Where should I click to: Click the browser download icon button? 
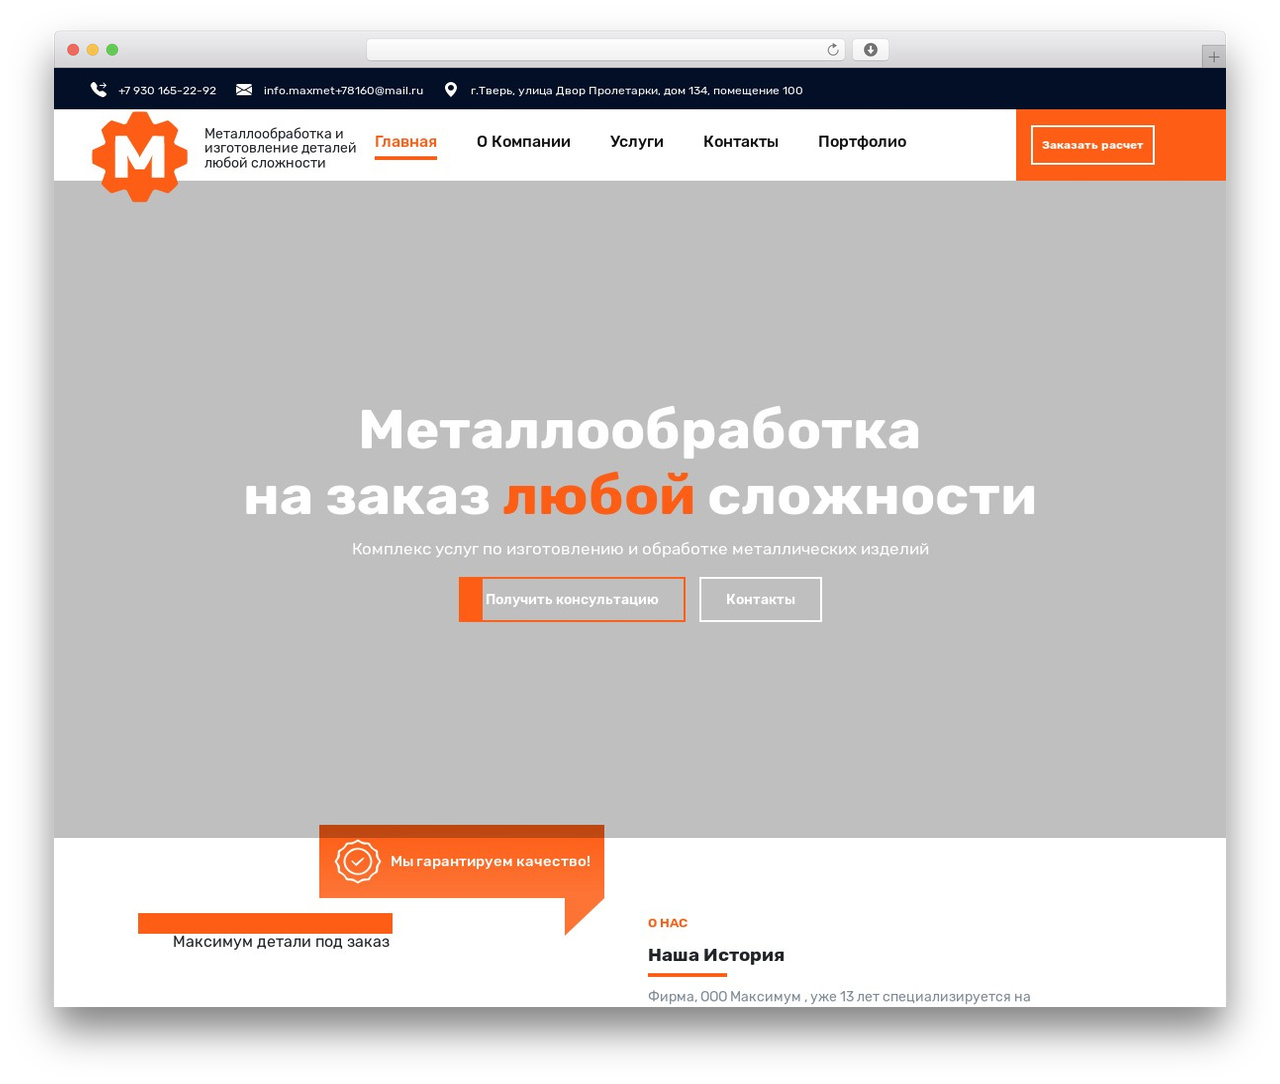tap(871, 50)
